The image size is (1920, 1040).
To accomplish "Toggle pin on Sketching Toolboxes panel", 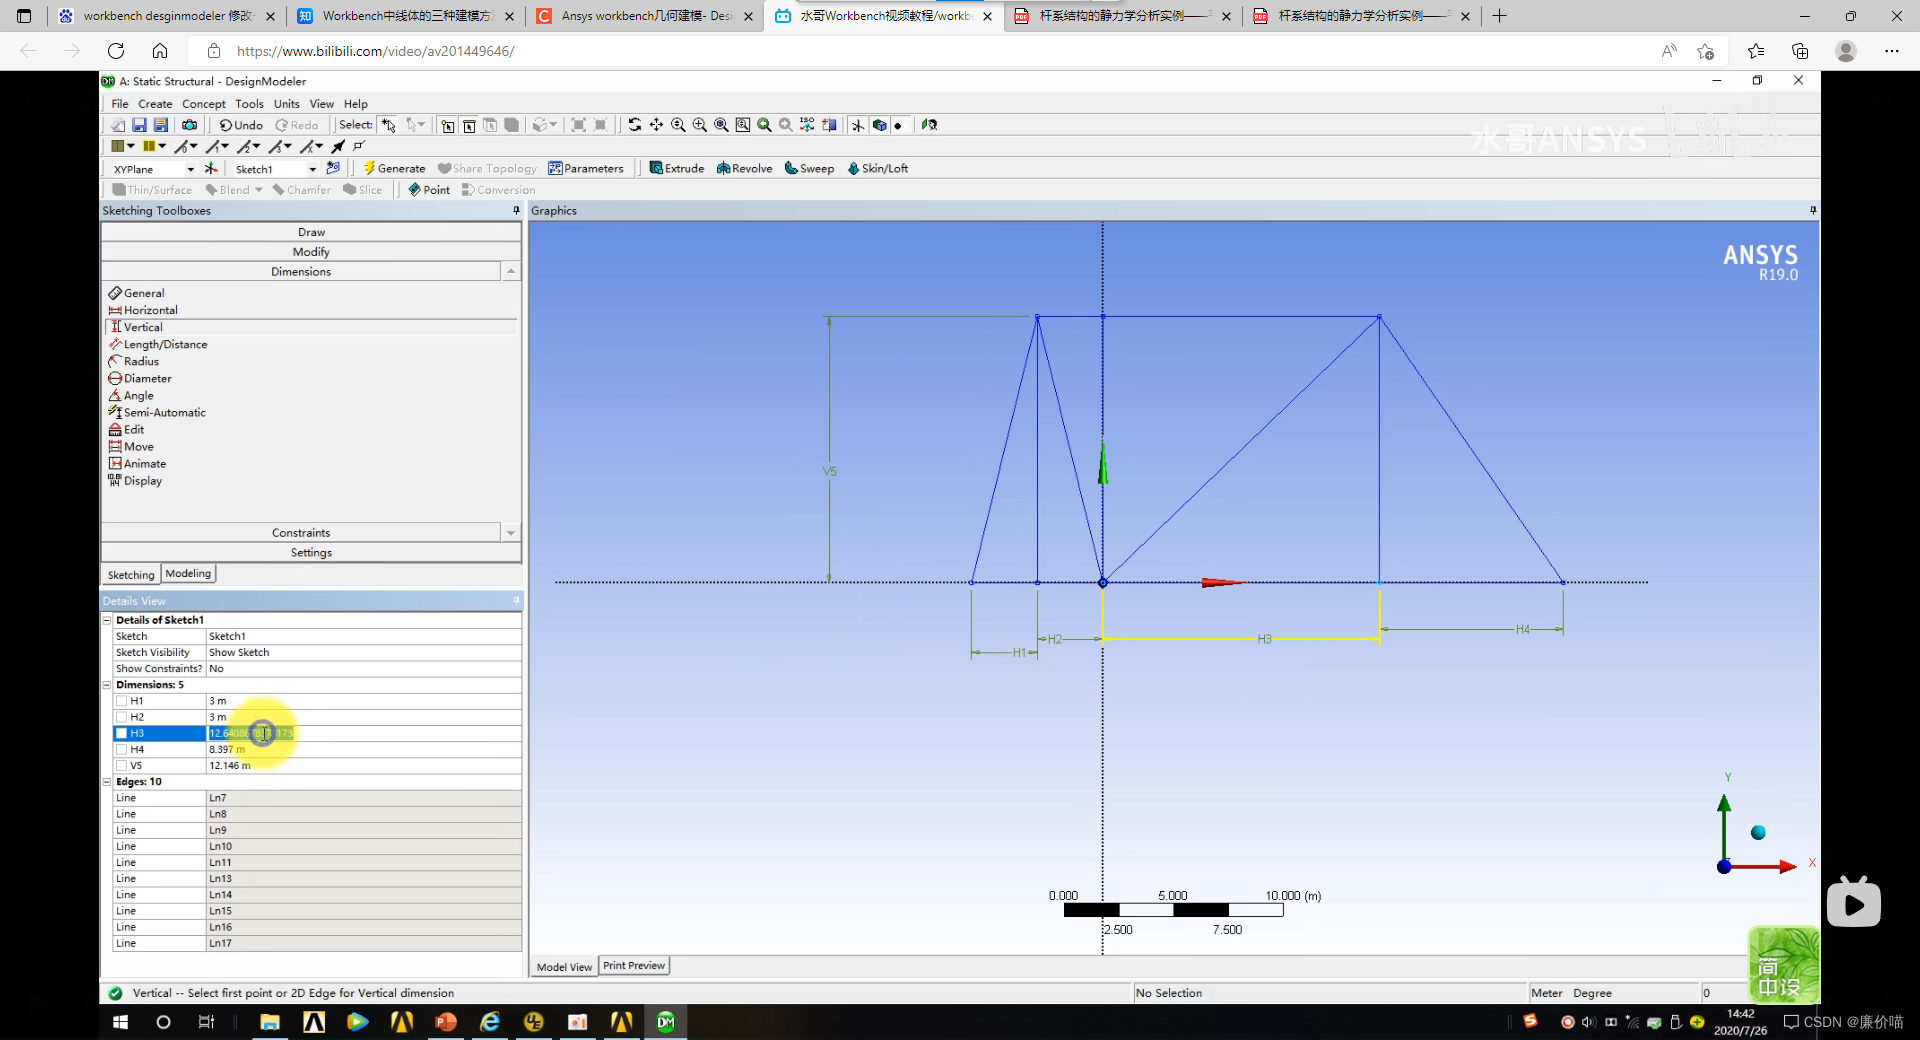I will pos(516,210).
